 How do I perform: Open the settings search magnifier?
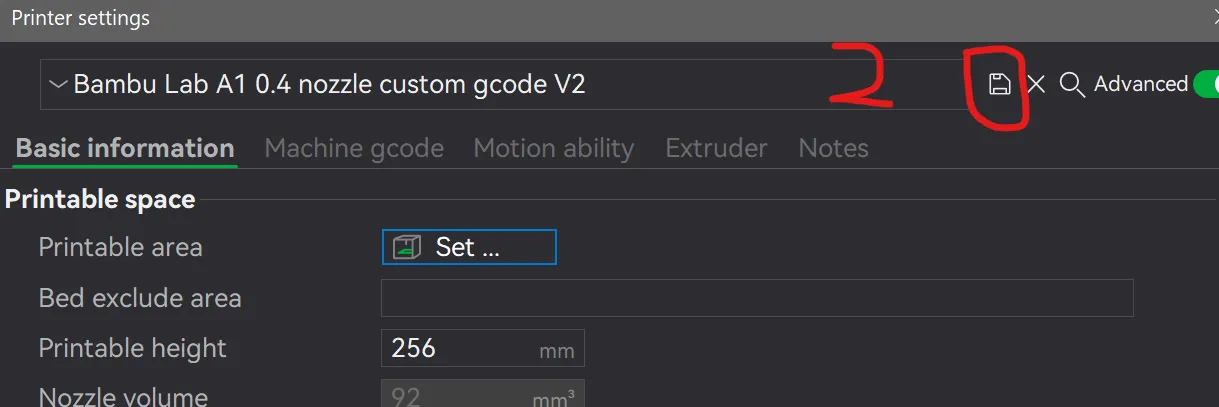click(1071, 85)
